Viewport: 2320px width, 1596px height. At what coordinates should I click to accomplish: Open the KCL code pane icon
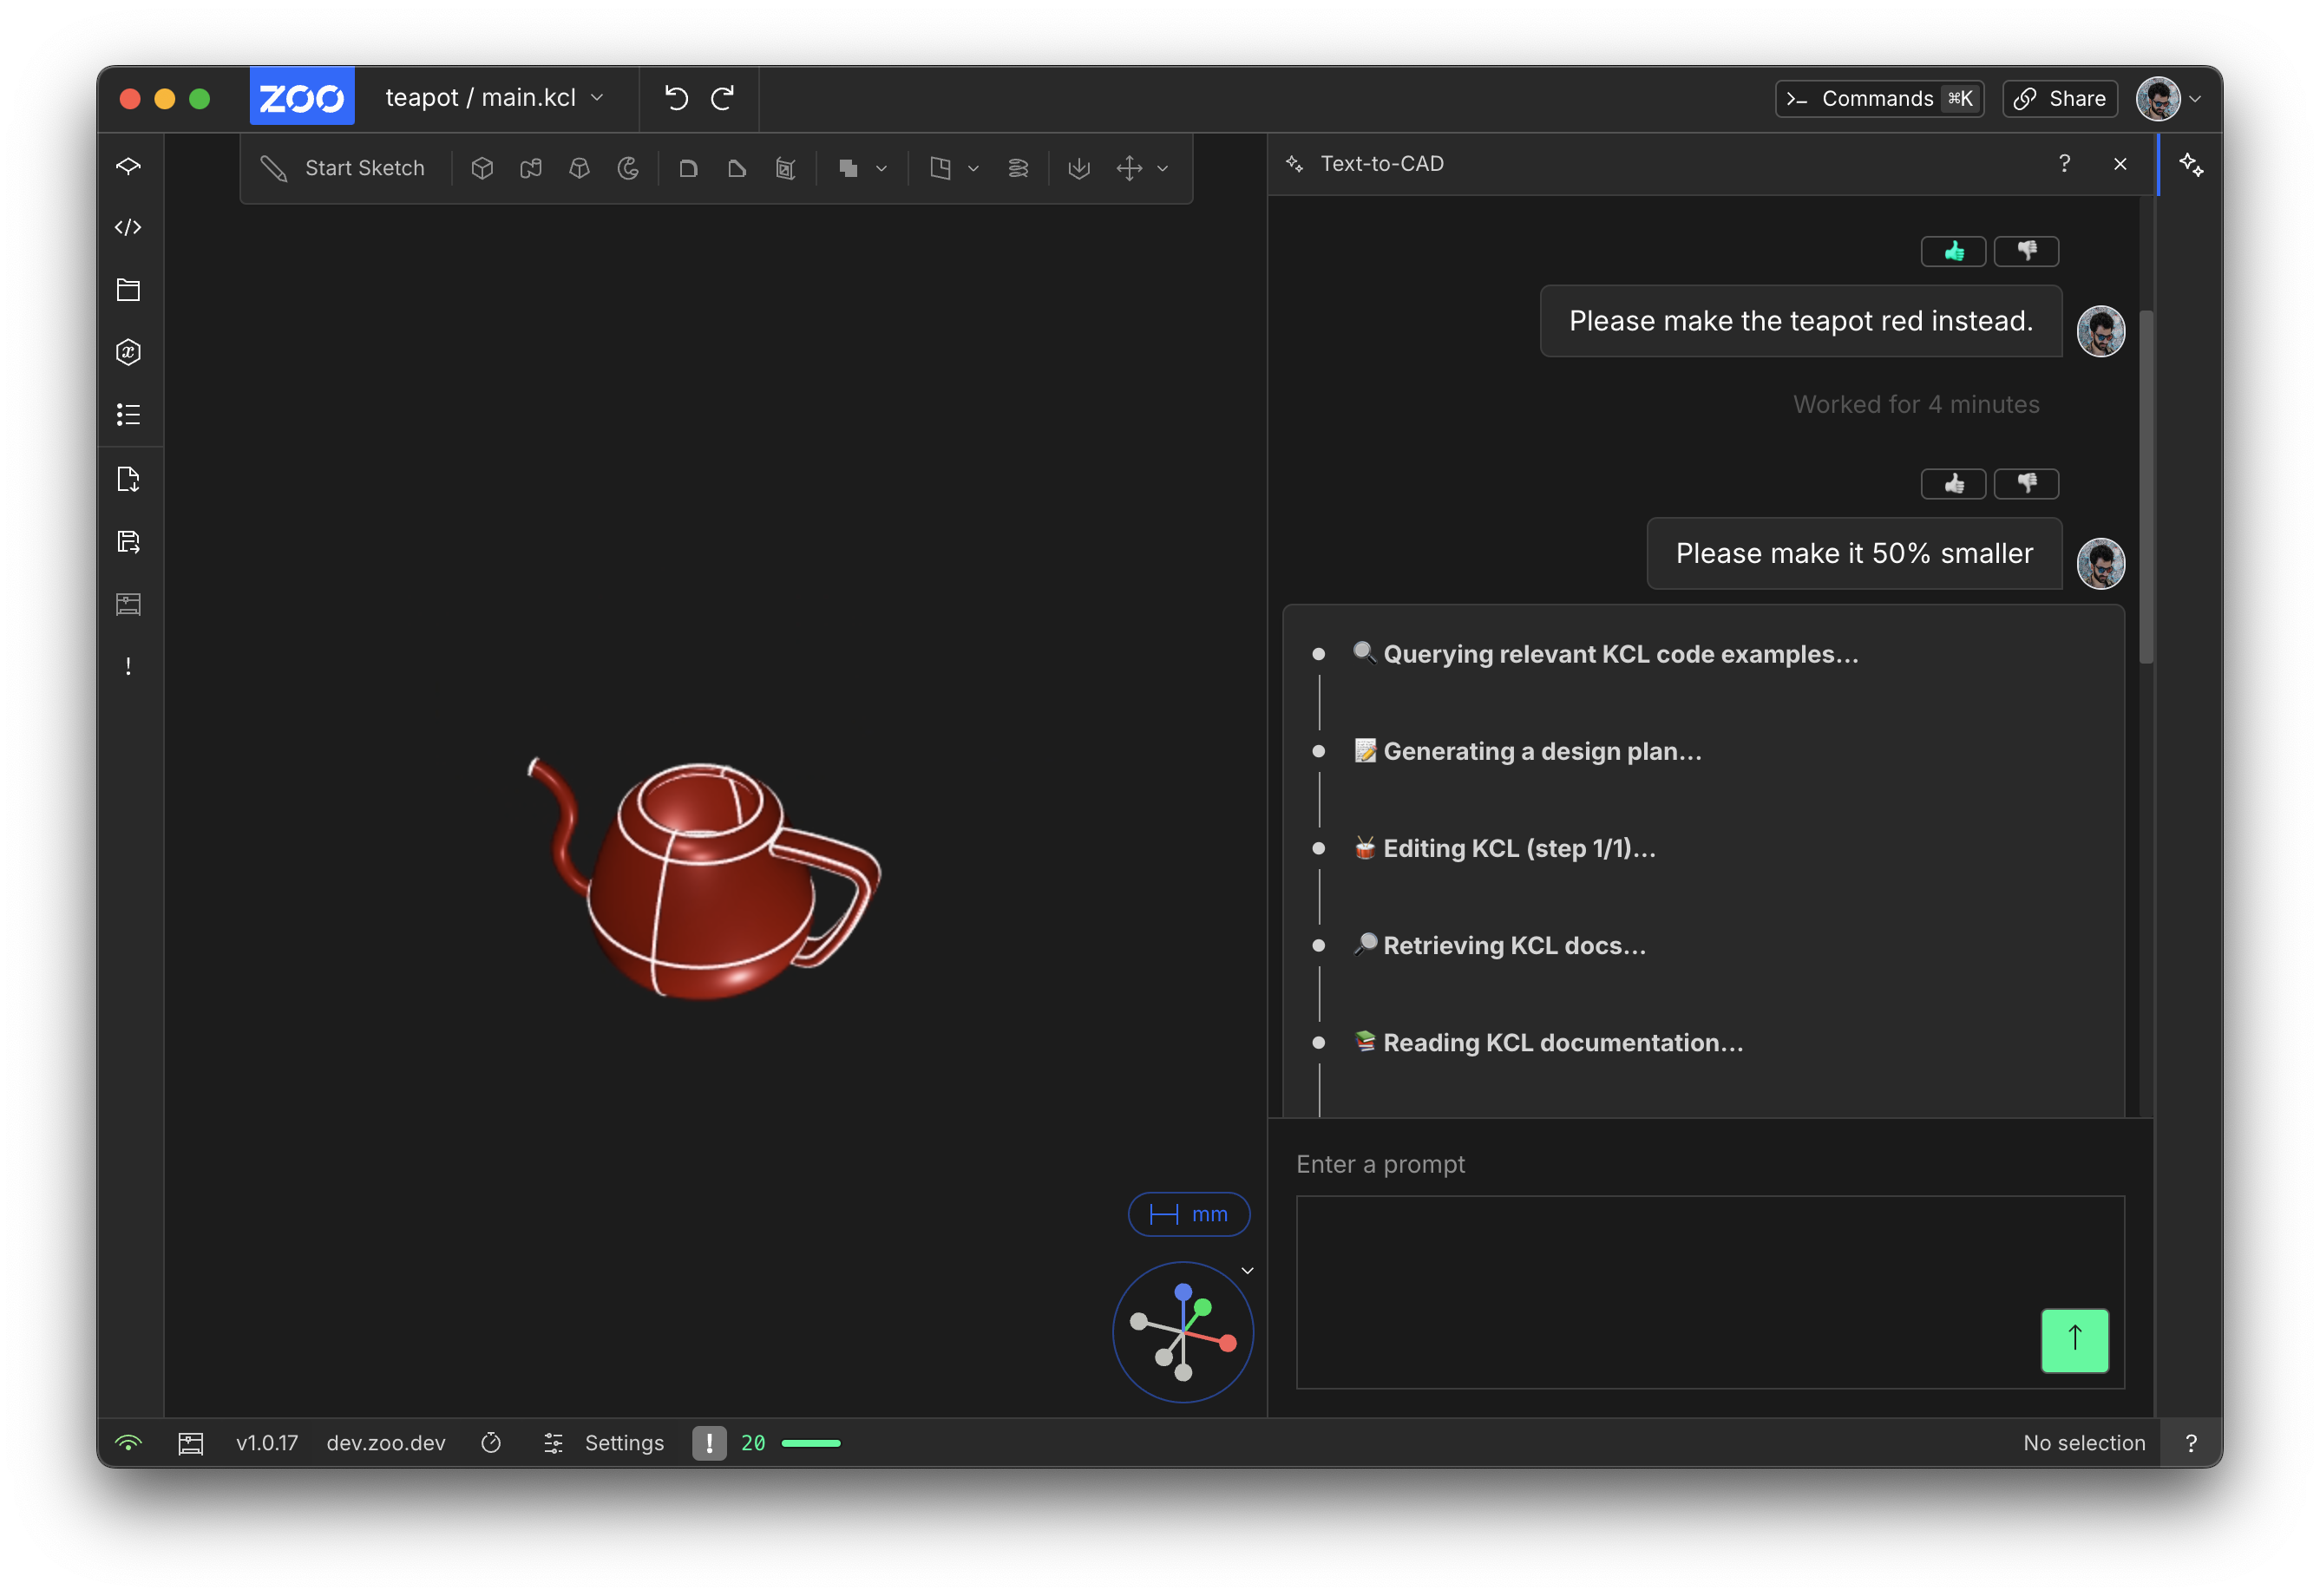coord(128,228)
